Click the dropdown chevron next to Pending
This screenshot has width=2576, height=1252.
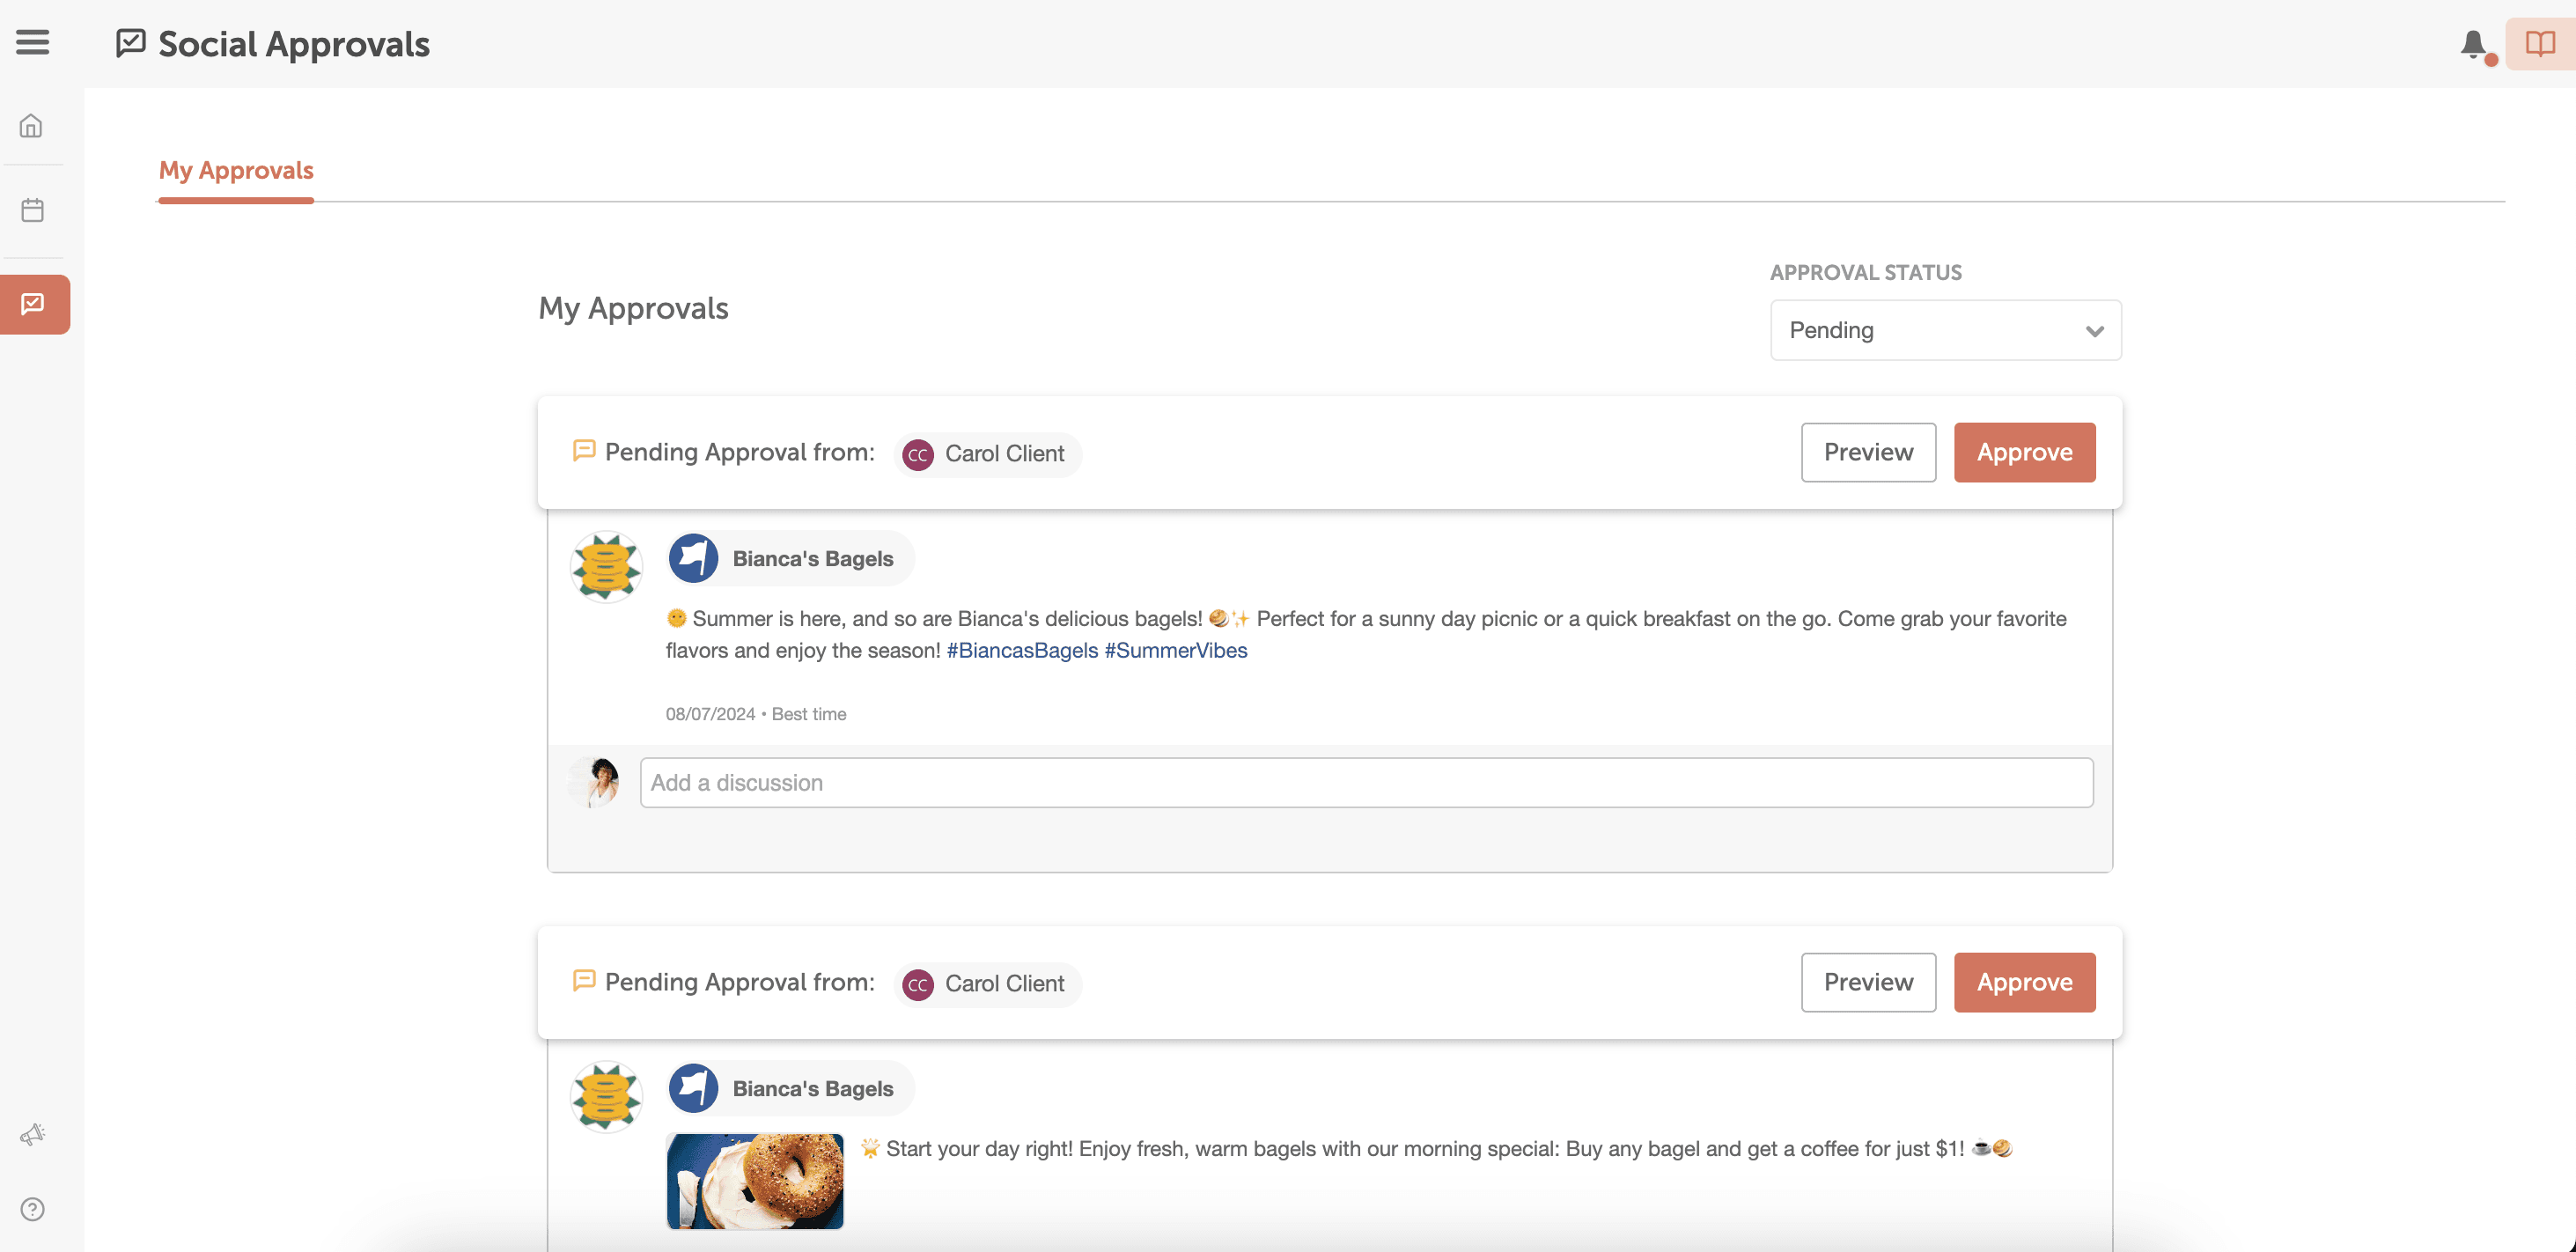[x=2094, y=331]
